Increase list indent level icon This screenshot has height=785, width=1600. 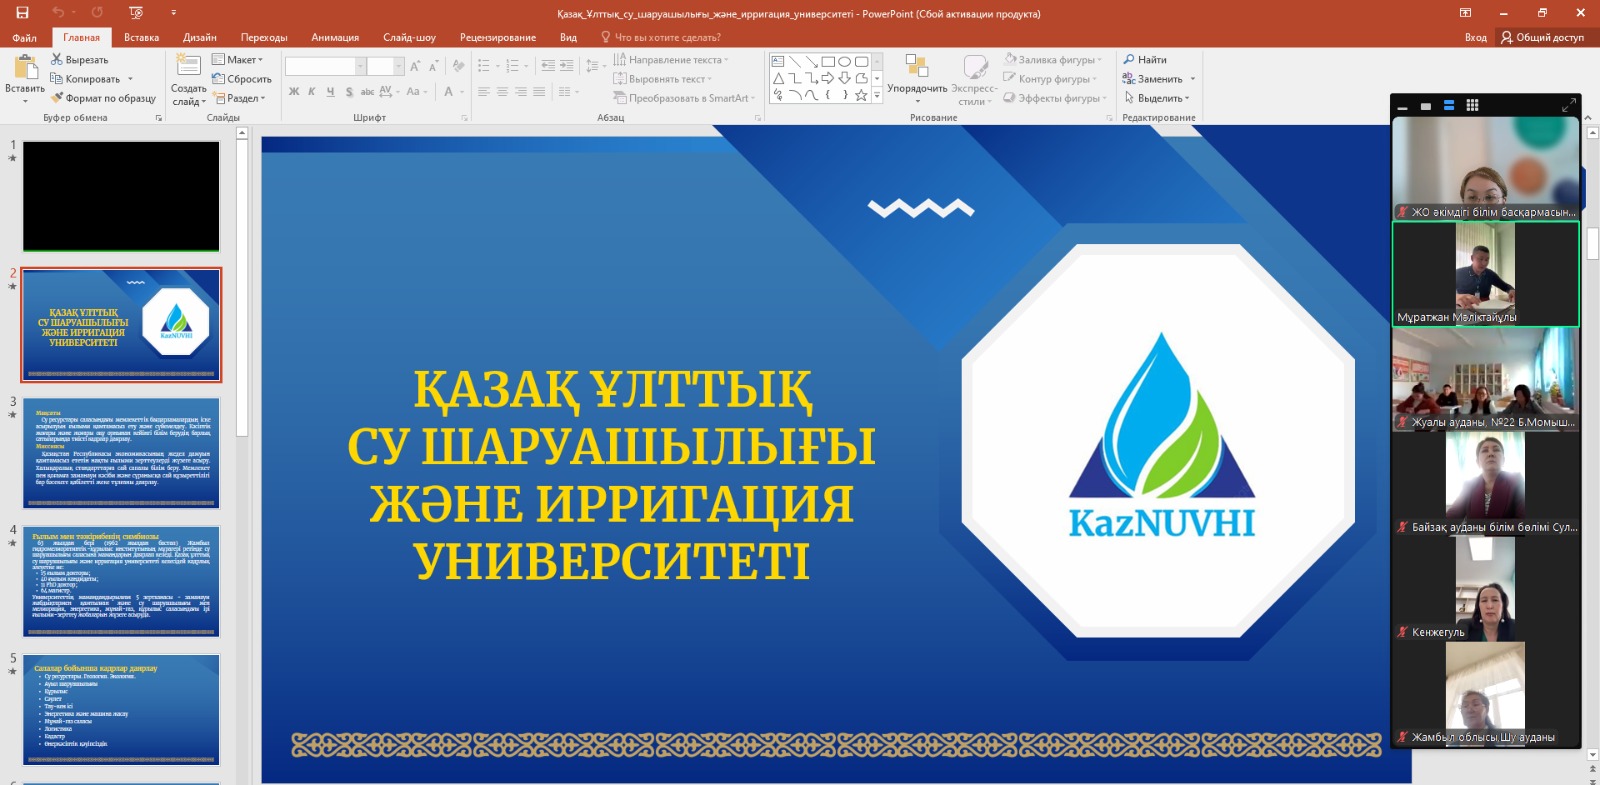tap(566, 66)
